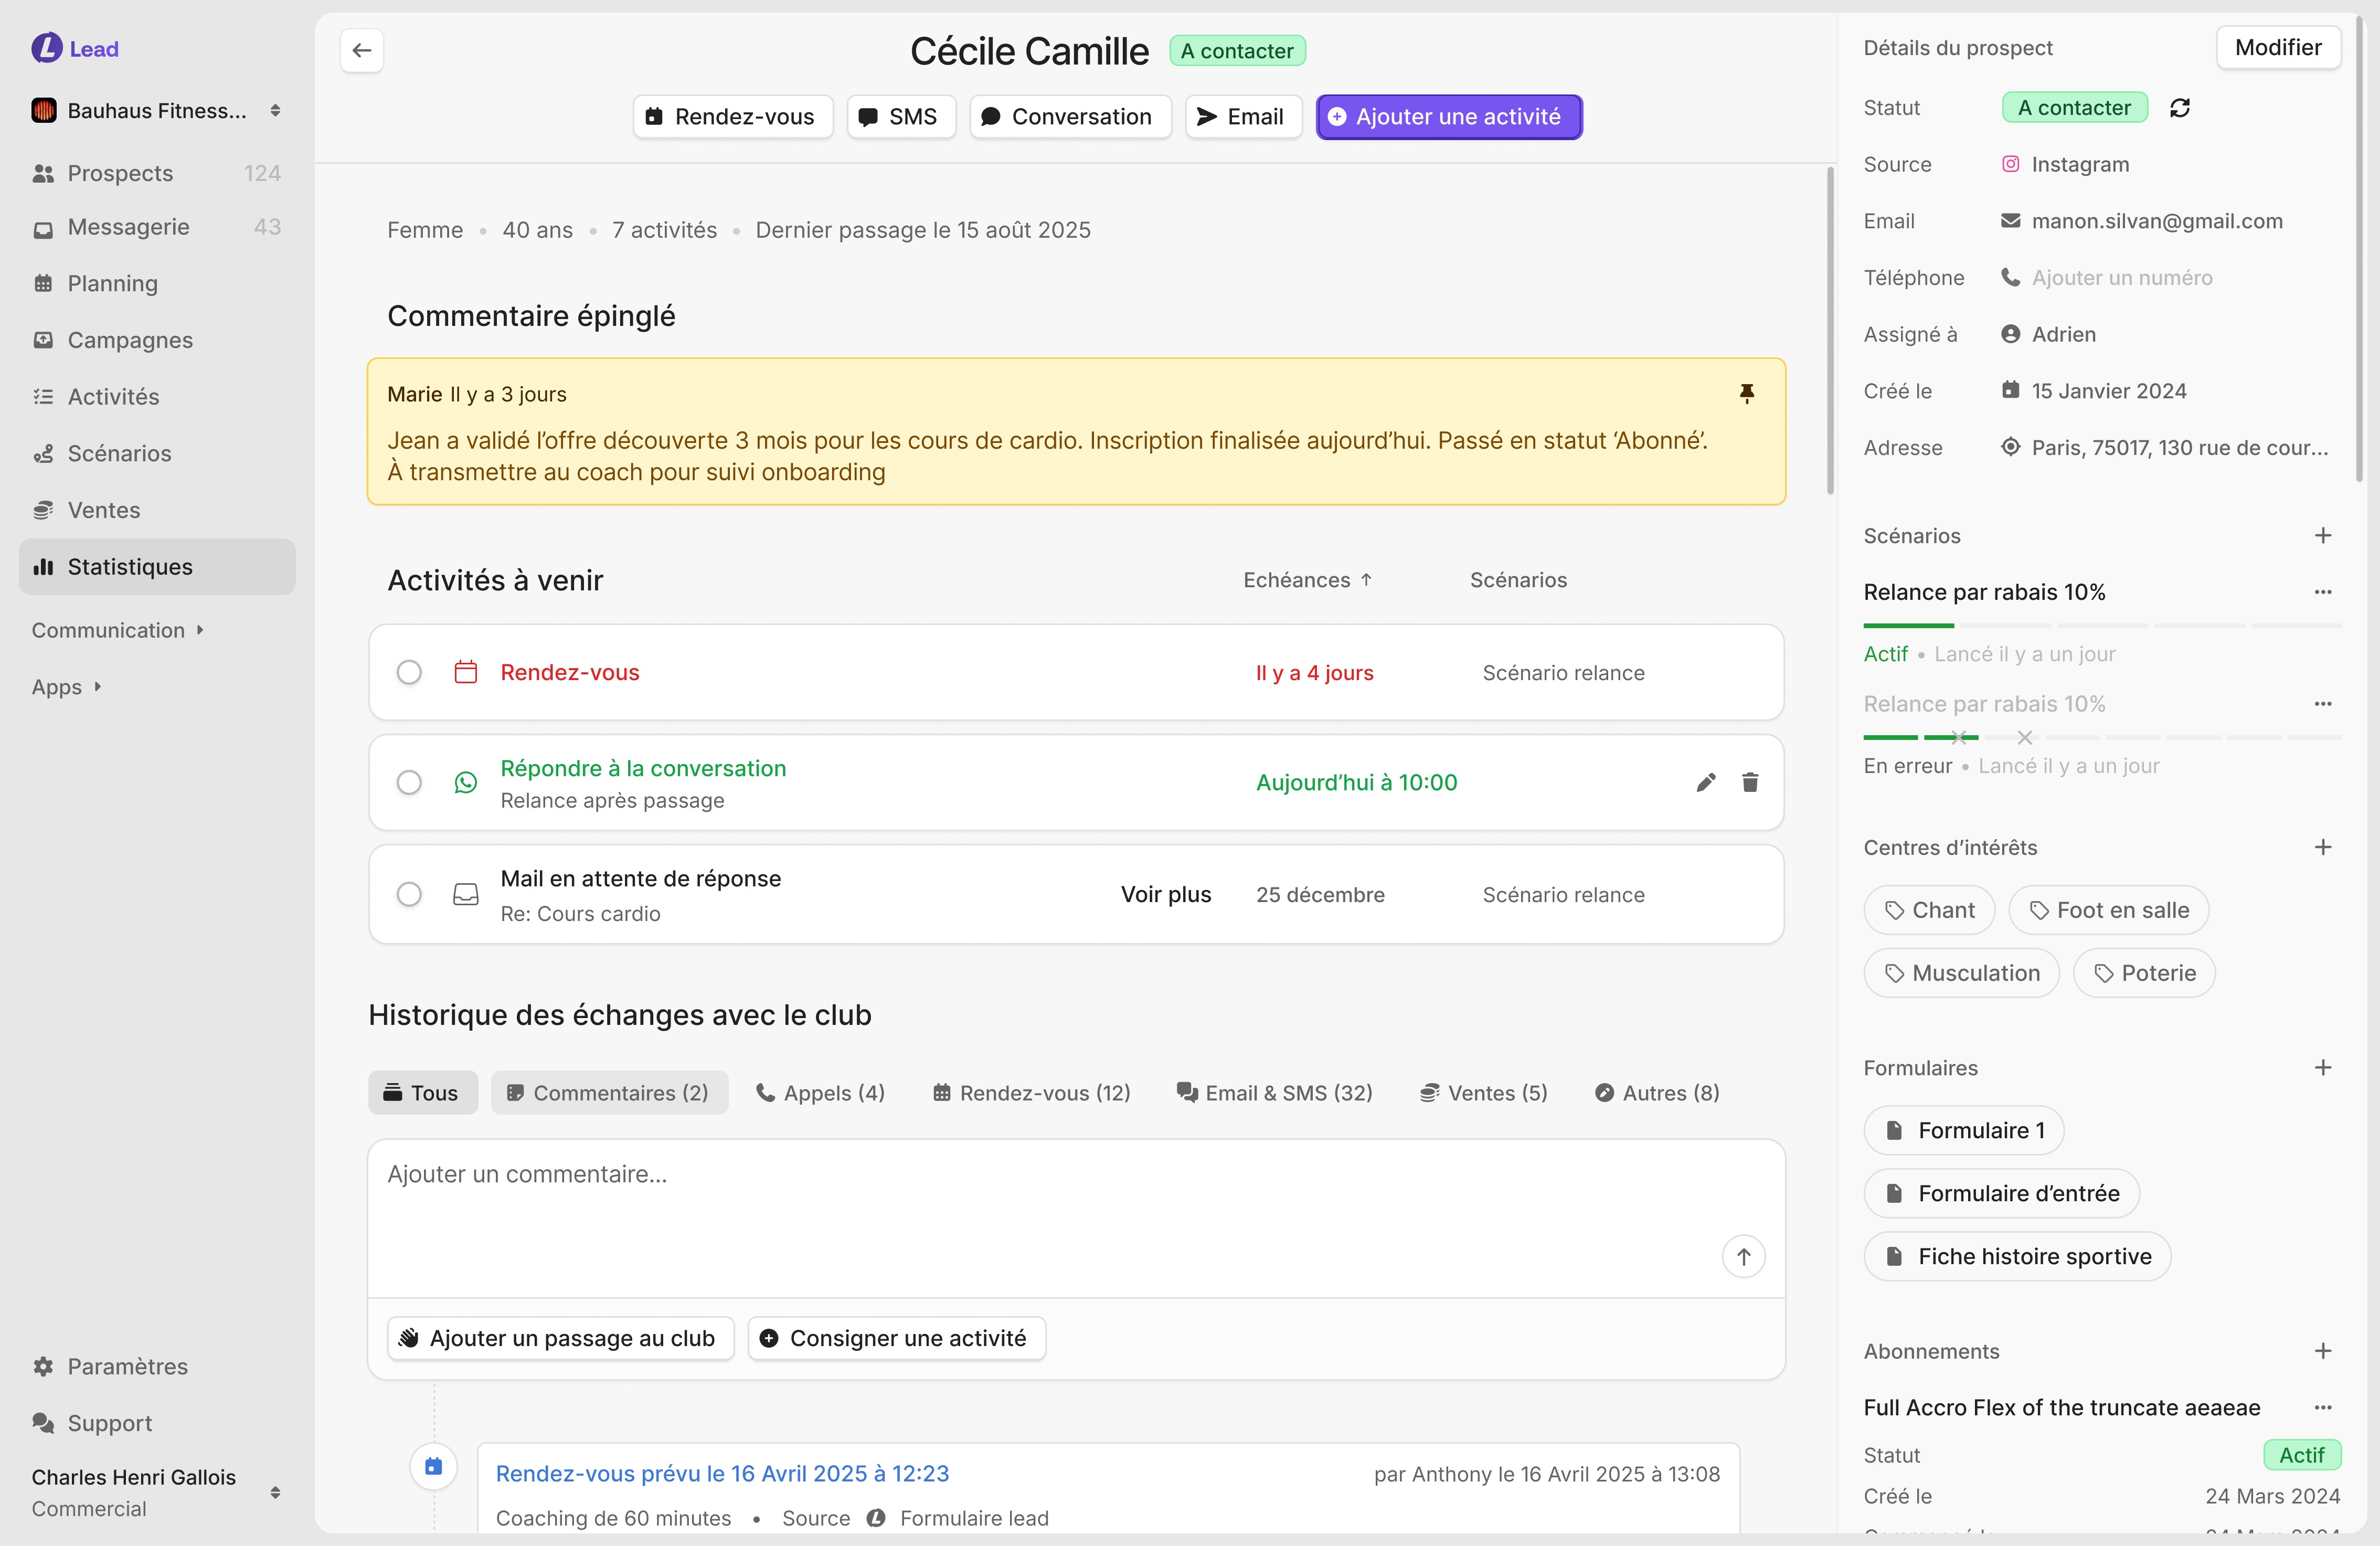Click the pencil edit icon on conversation activity

(1706, 782)
